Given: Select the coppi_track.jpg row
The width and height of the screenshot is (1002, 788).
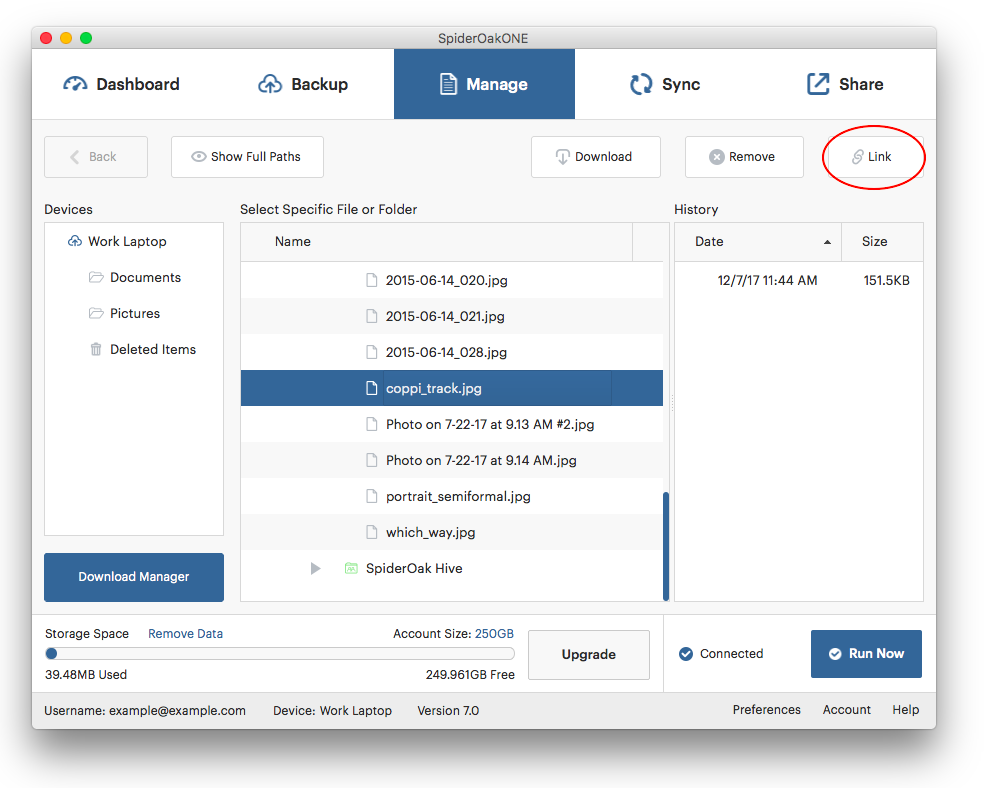Looking at the screenshot, I should 452,388.
